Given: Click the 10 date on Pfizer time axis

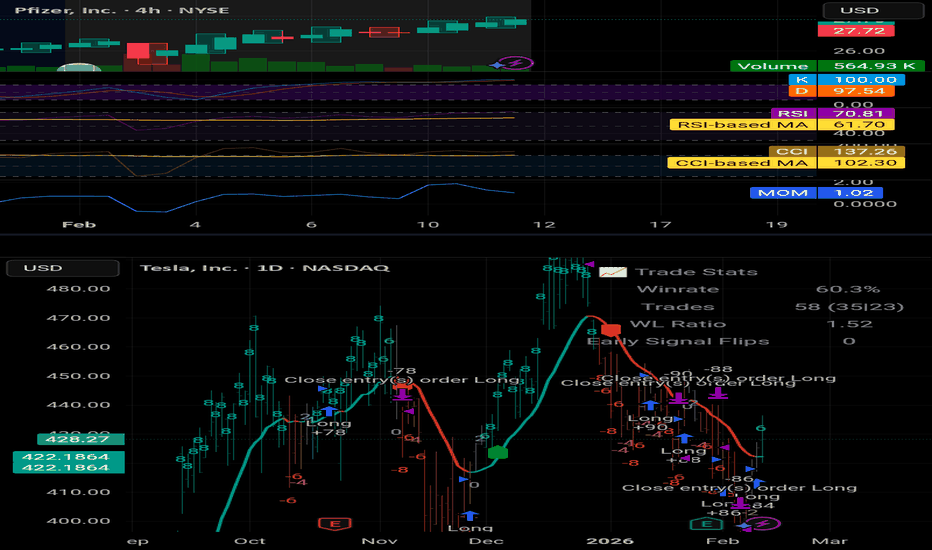Looking at the screenshot, I should point(428,225).
